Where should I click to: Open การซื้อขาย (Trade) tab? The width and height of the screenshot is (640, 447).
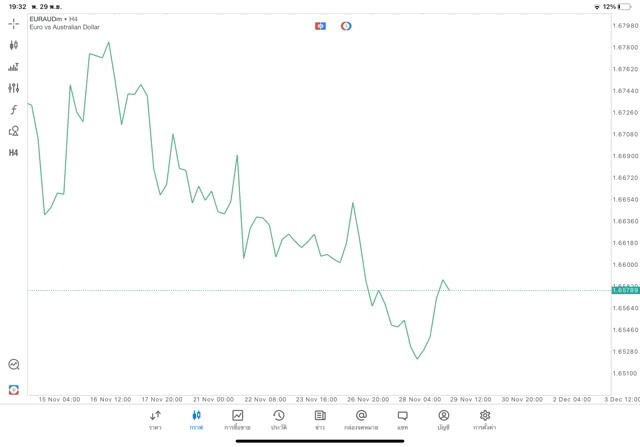tap(238, 419)
